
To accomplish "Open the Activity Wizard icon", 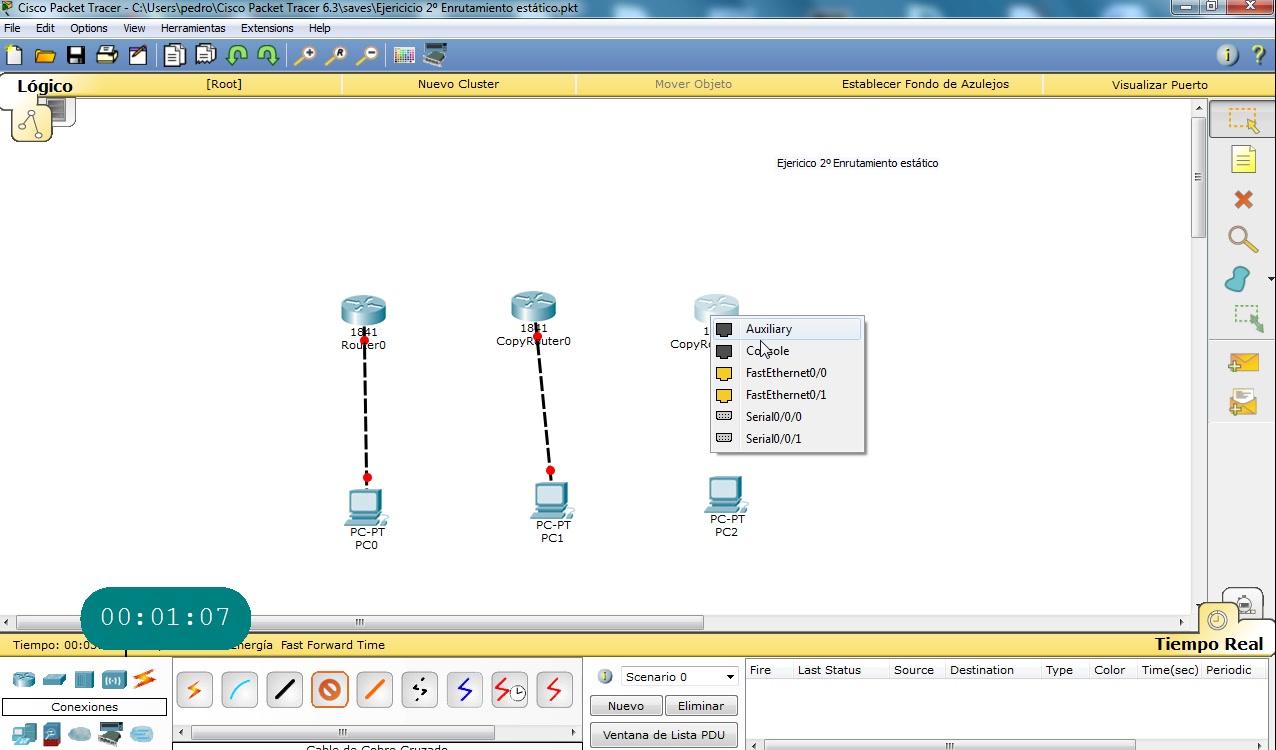I will tap(138, 55).
